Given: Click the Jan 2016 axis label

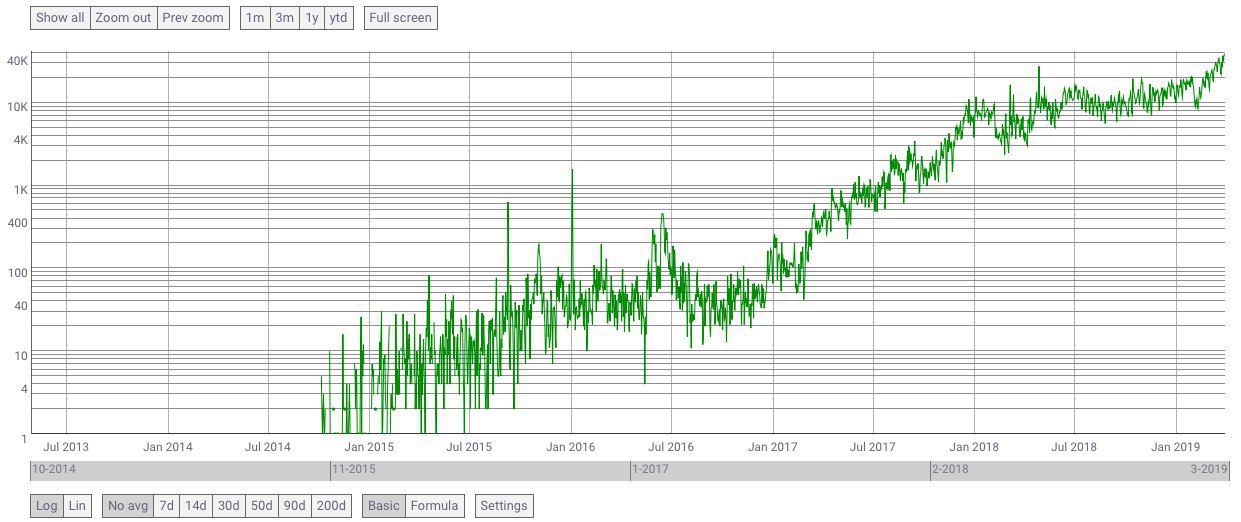Looking at the screenshot, I should coord(571,447).
